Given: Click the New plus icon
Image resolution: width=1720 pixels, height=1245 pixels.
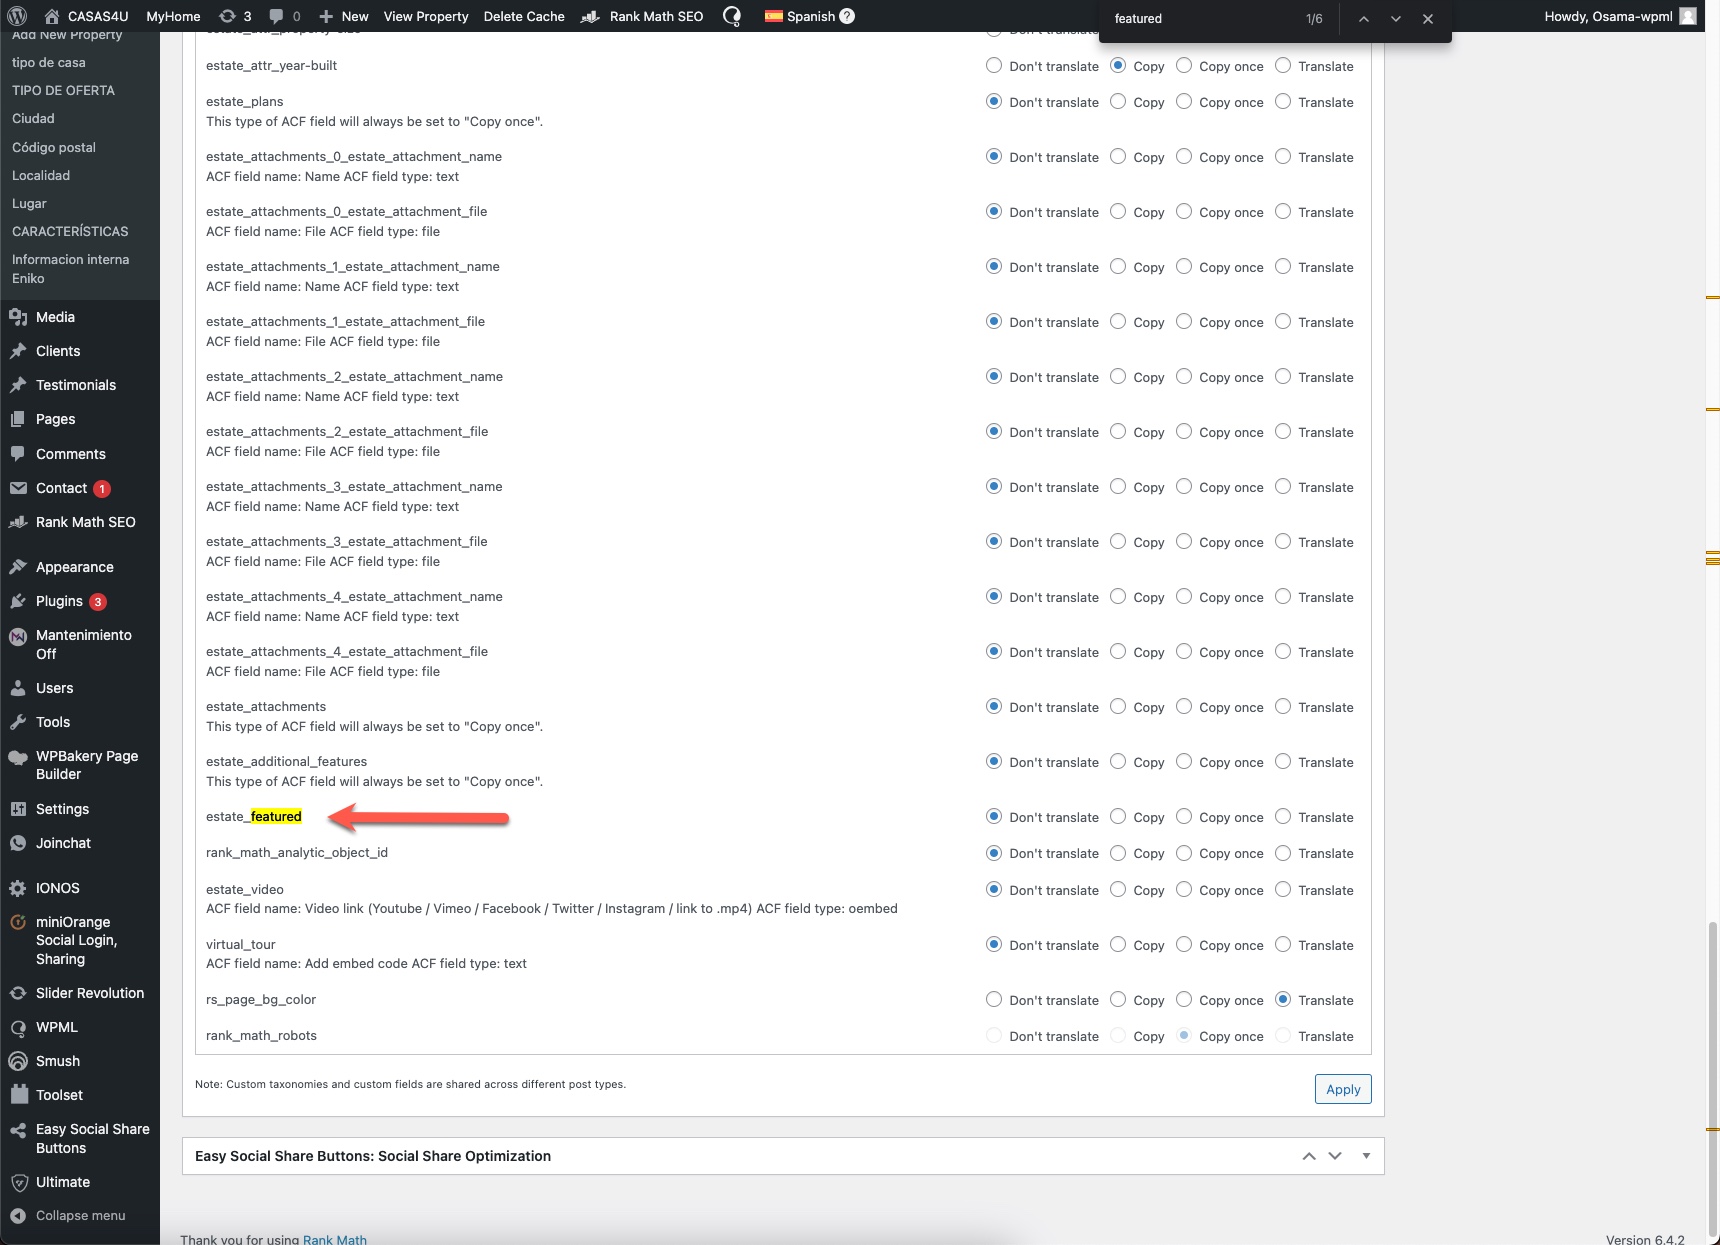Looking at the screenshot, I should (x=326, y=16).
